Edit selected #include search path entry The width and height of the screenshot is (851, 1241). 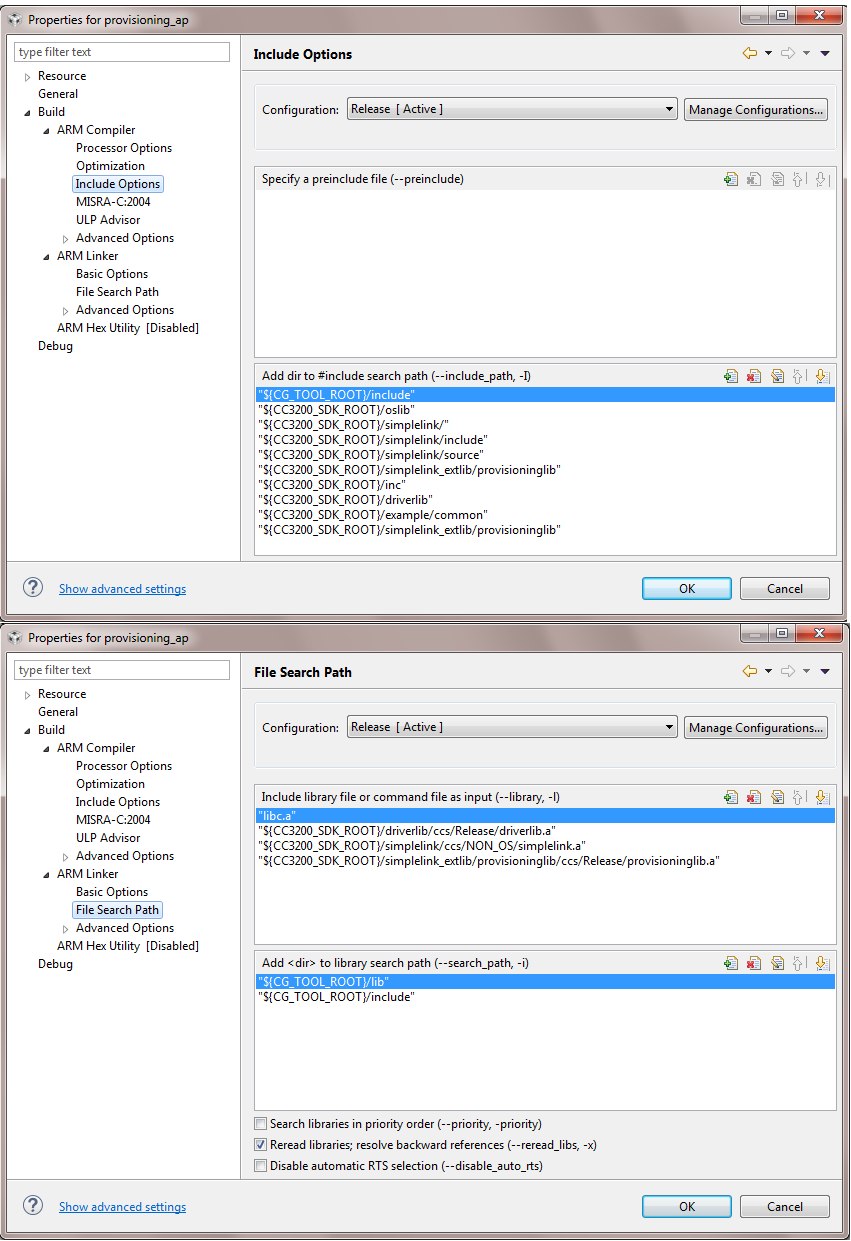click(x=777, y=376)
